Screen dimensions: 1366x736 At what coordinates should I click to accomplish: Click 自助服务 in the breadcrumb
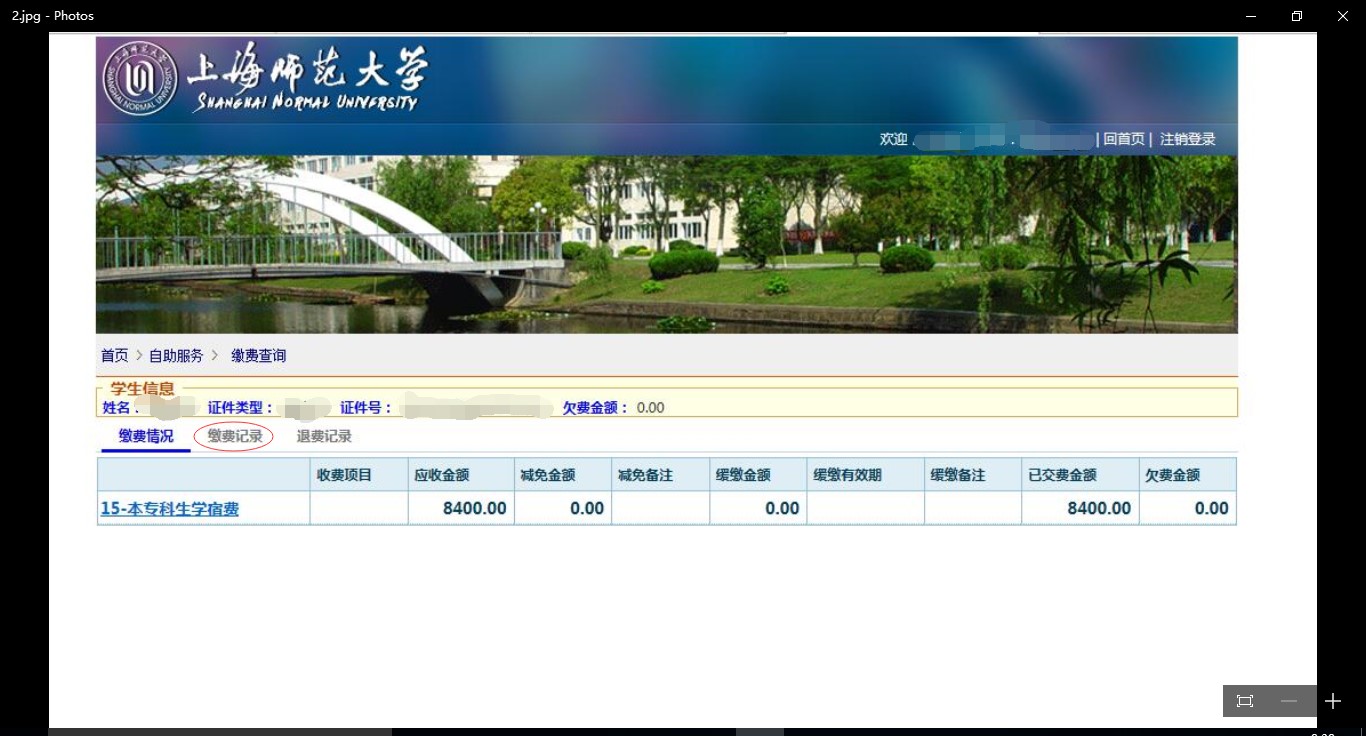pyautogui.click(x=176, y=355)
